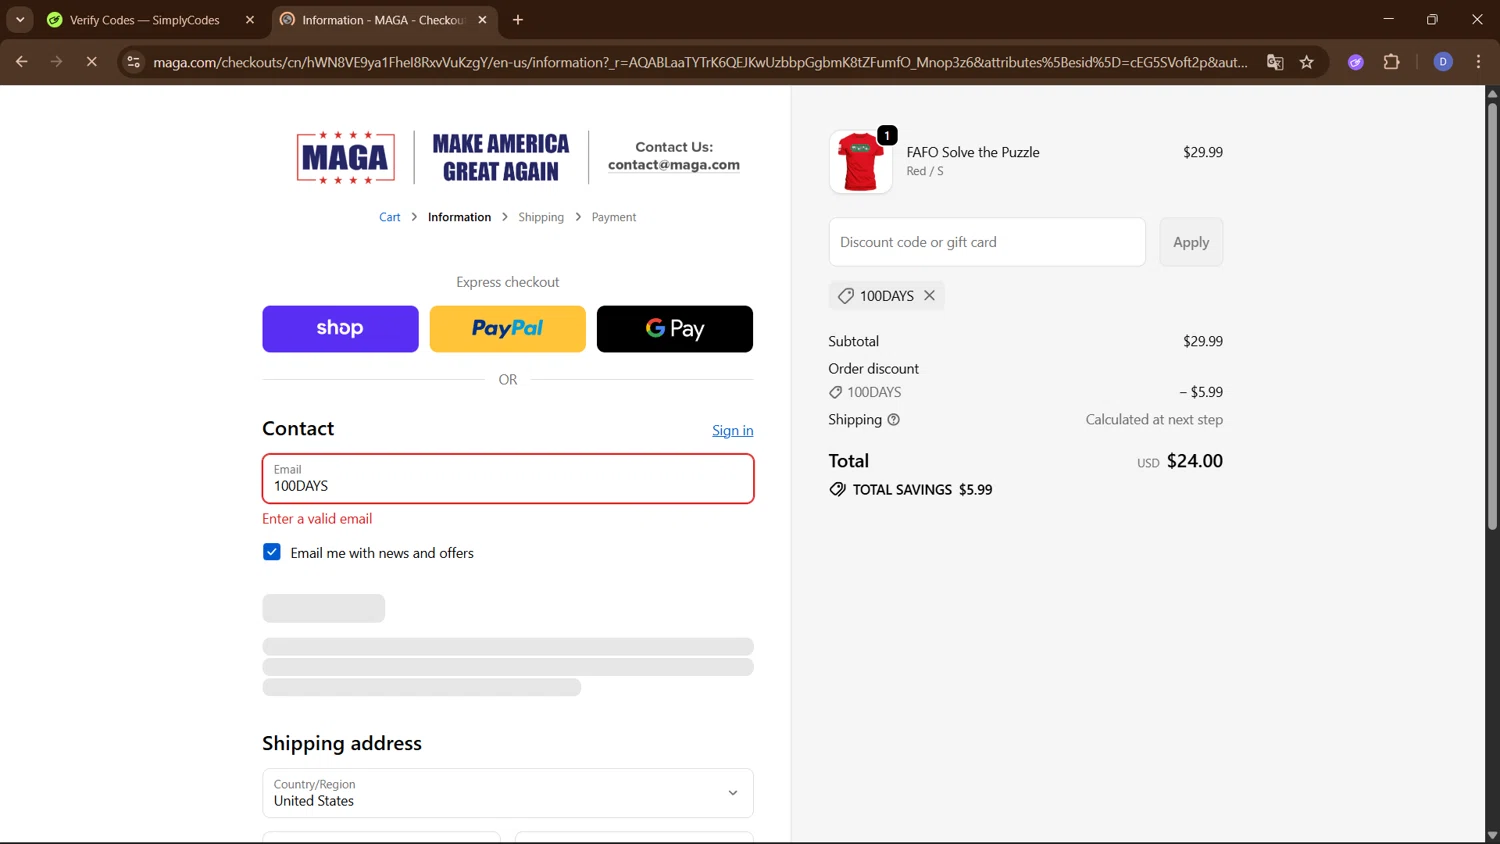Viewport: 1500px width, 844px height.
Task: Open the purple extension icon in toolbar
Action: coord(1356,62)
